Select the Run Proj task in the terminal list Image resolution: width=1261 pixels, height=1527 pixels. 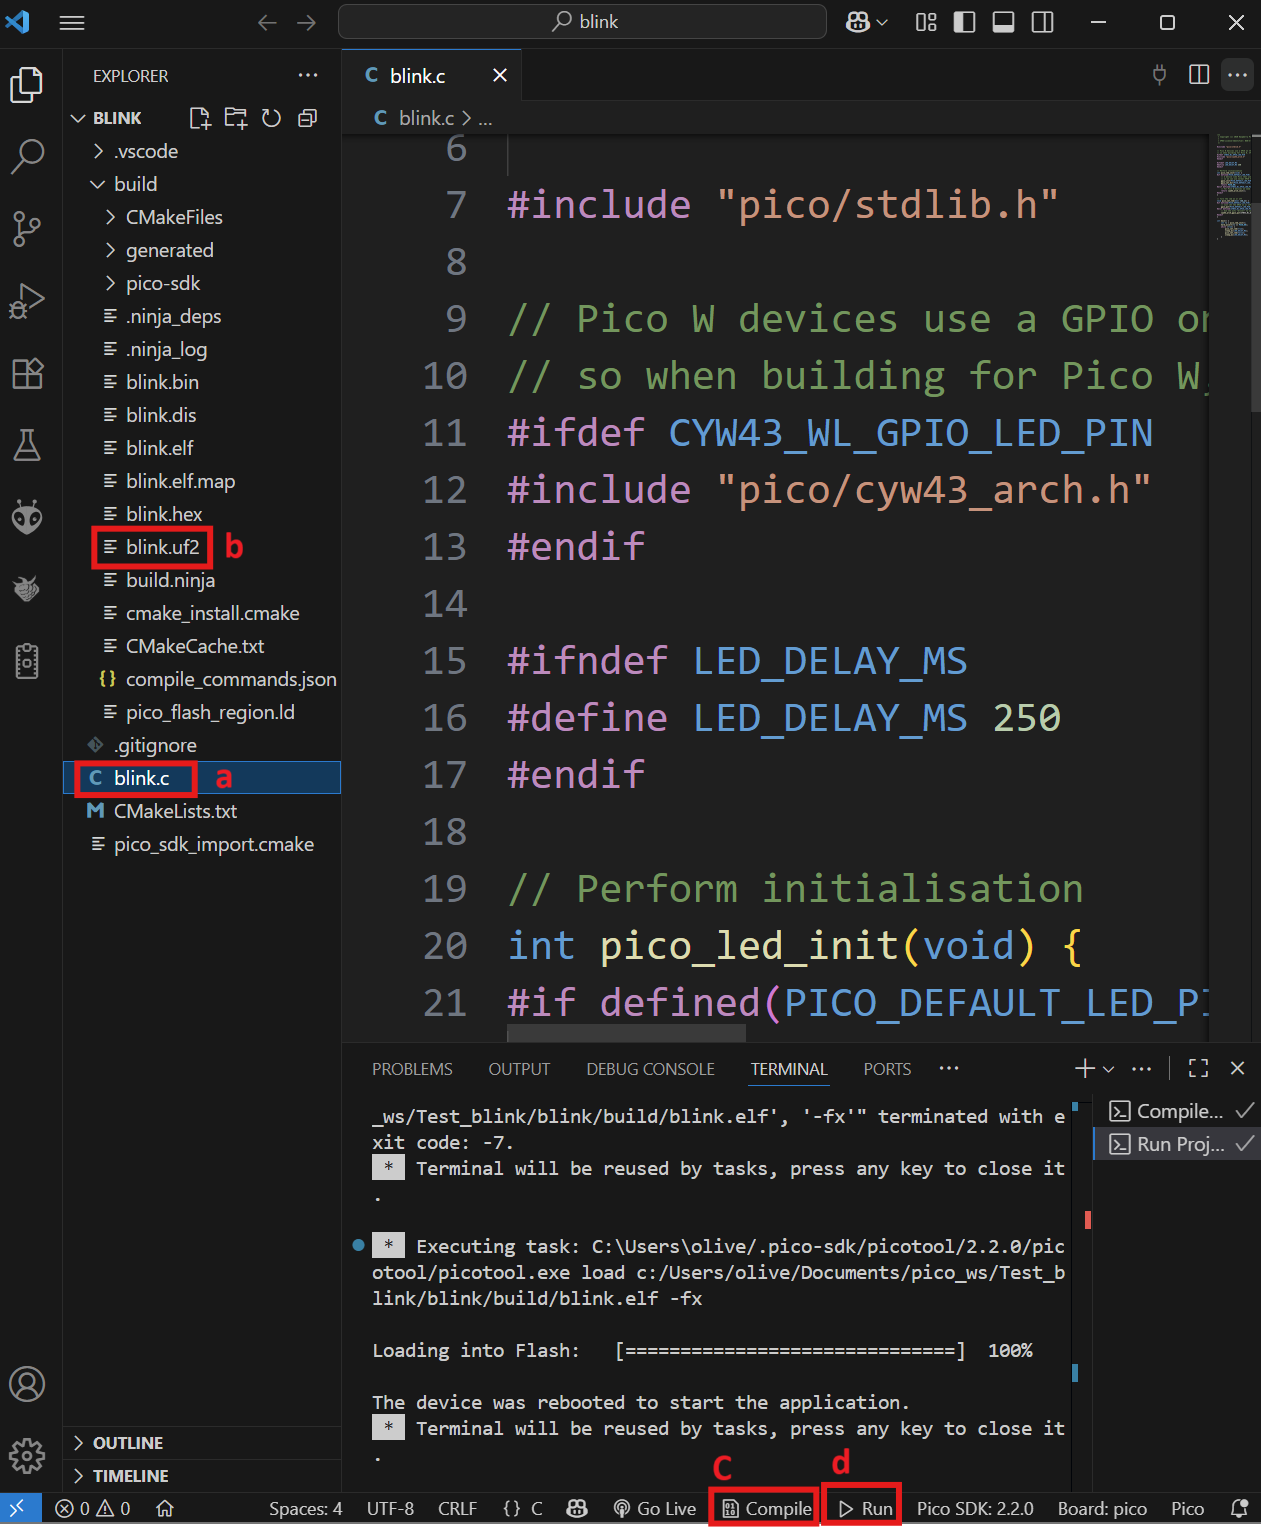[1175, 1144]
